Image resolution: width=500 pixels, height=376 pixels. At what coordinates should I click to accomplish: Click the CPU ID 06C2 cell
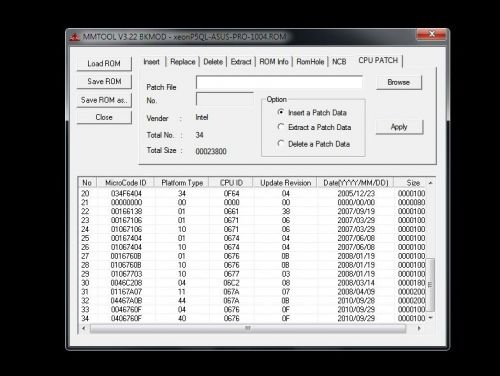231,283
